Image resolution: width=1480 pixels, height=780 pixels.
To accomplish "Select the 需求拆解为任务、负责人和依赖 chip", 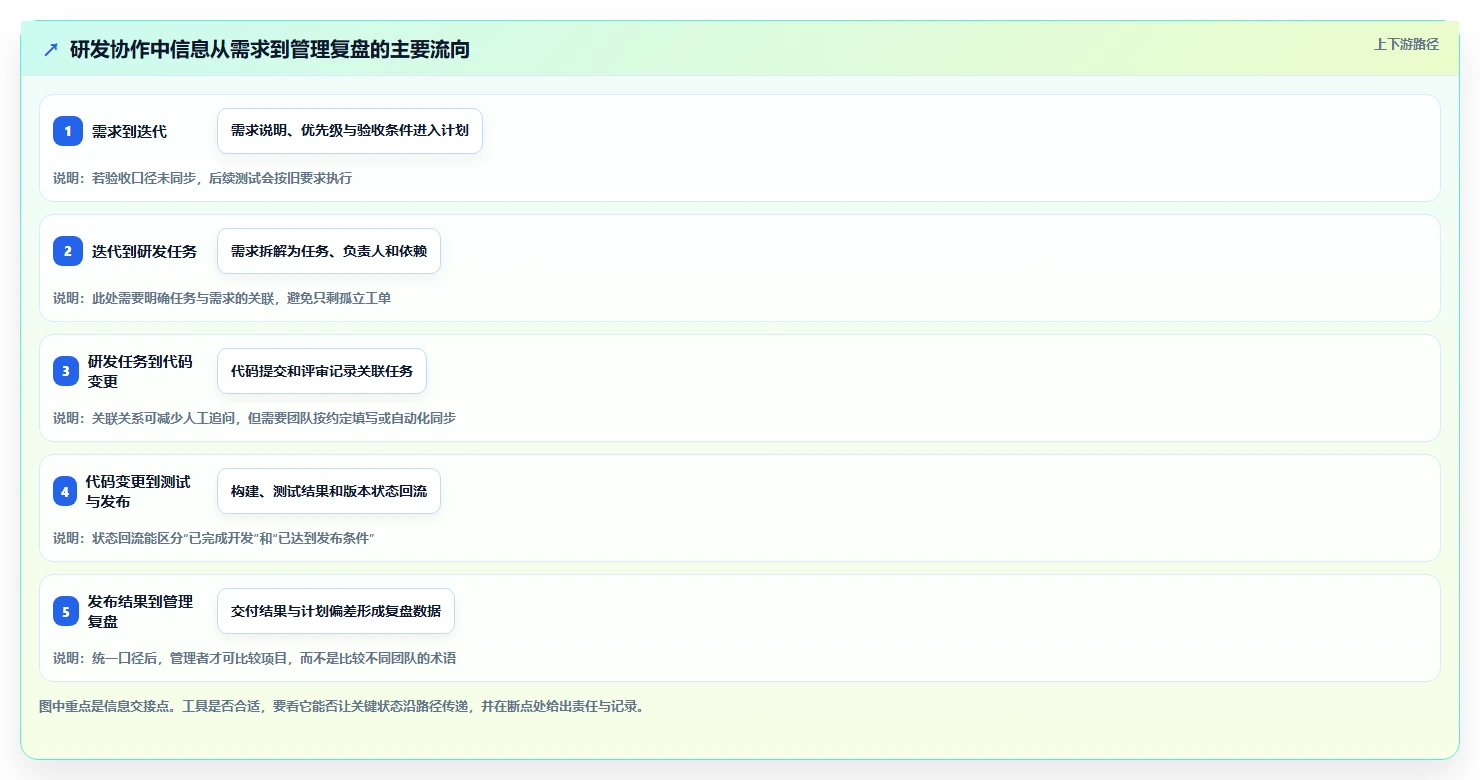I will [329, 251].
